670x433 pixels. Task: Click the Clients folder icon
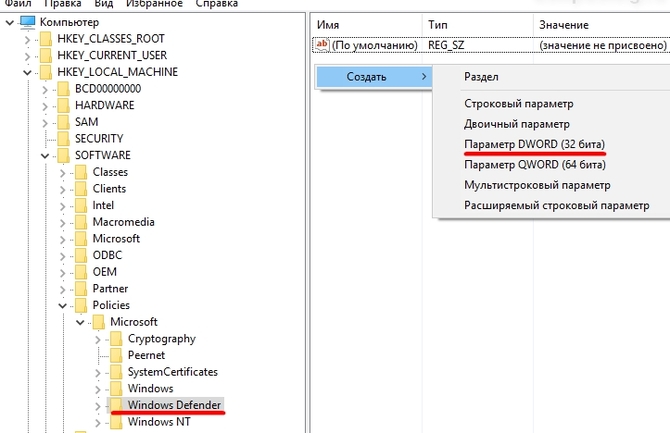tap(81, 189)
